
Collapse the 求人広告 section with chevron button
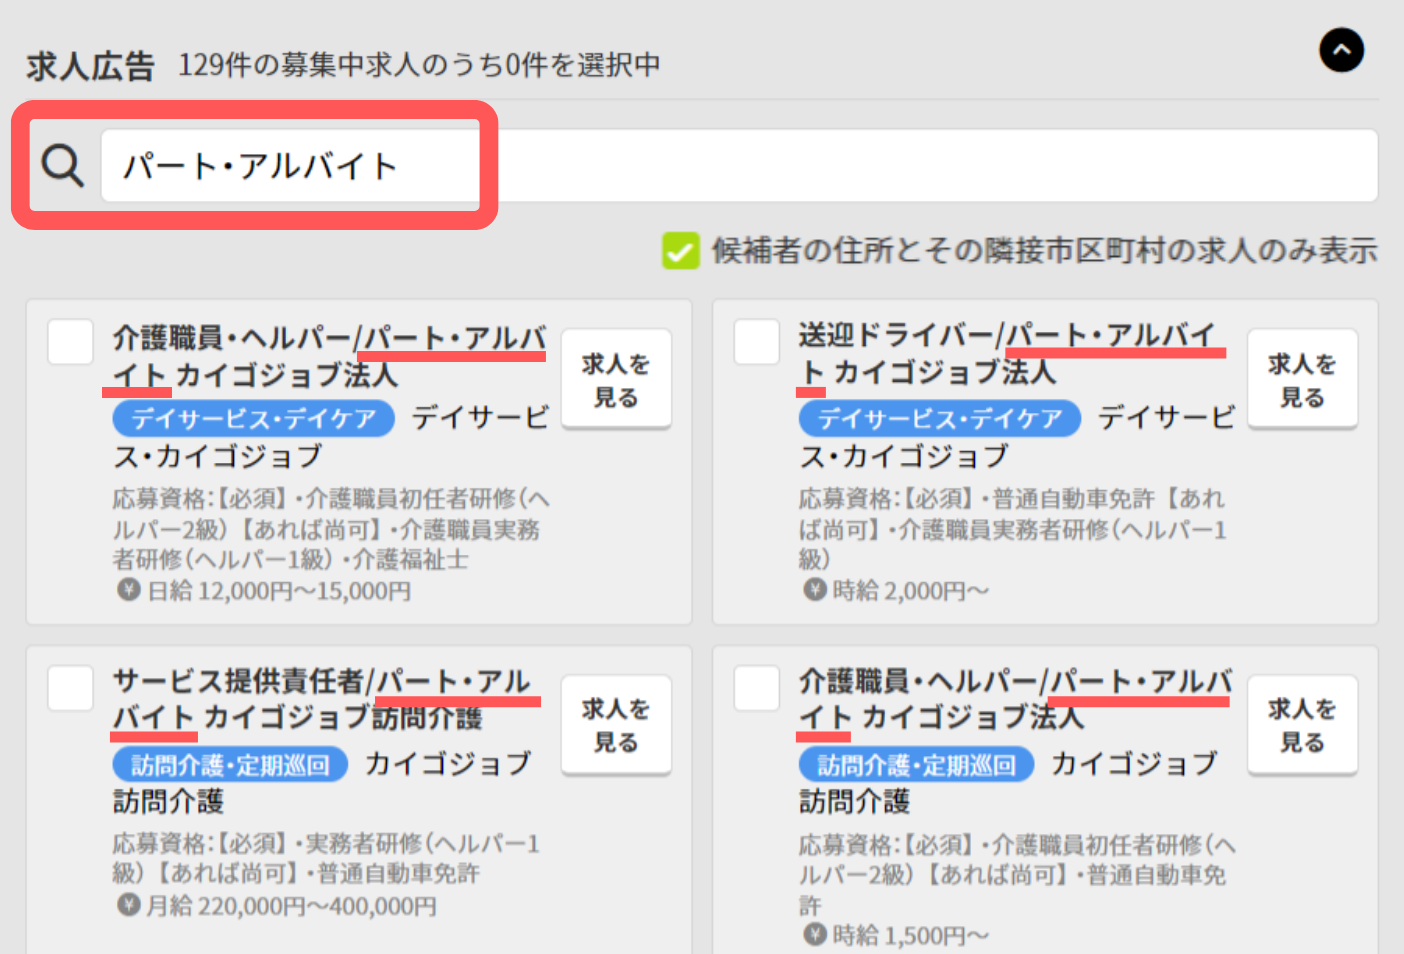click(x=1341, y=50)
